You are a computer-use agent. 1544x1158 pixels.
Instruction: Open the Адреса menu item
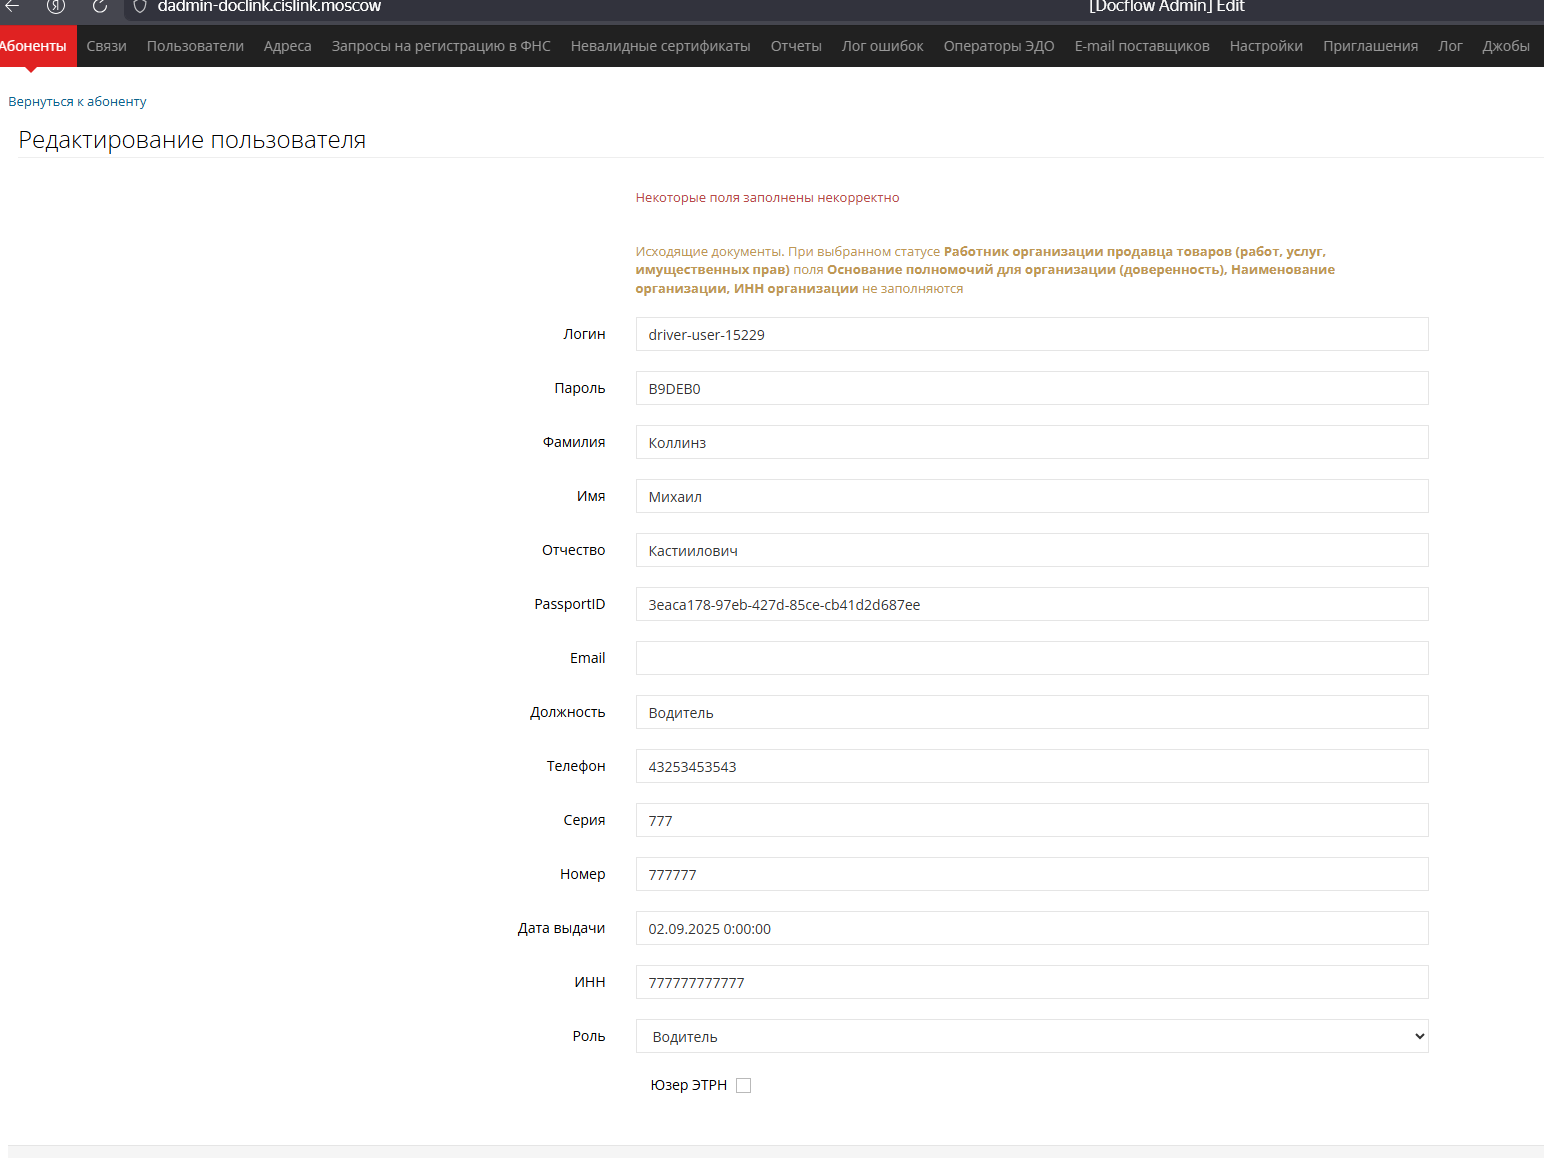(x=288, y=46)
